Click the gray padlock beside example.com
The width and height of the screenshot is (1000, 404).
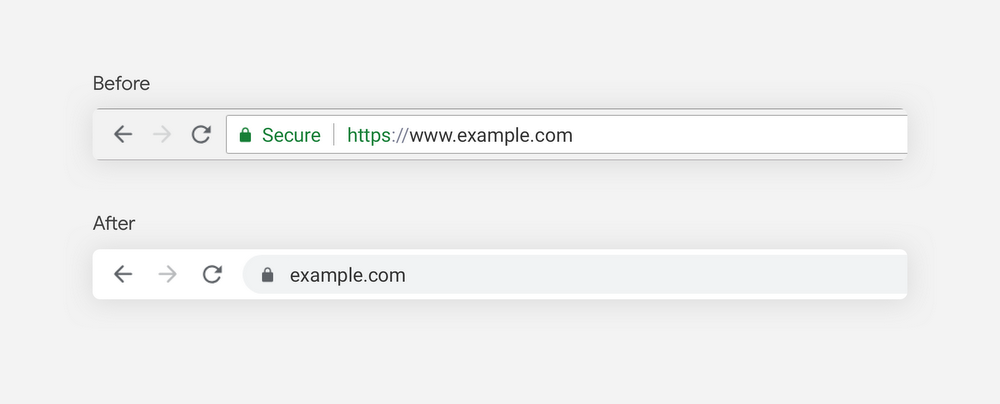(x=267, y=275)
